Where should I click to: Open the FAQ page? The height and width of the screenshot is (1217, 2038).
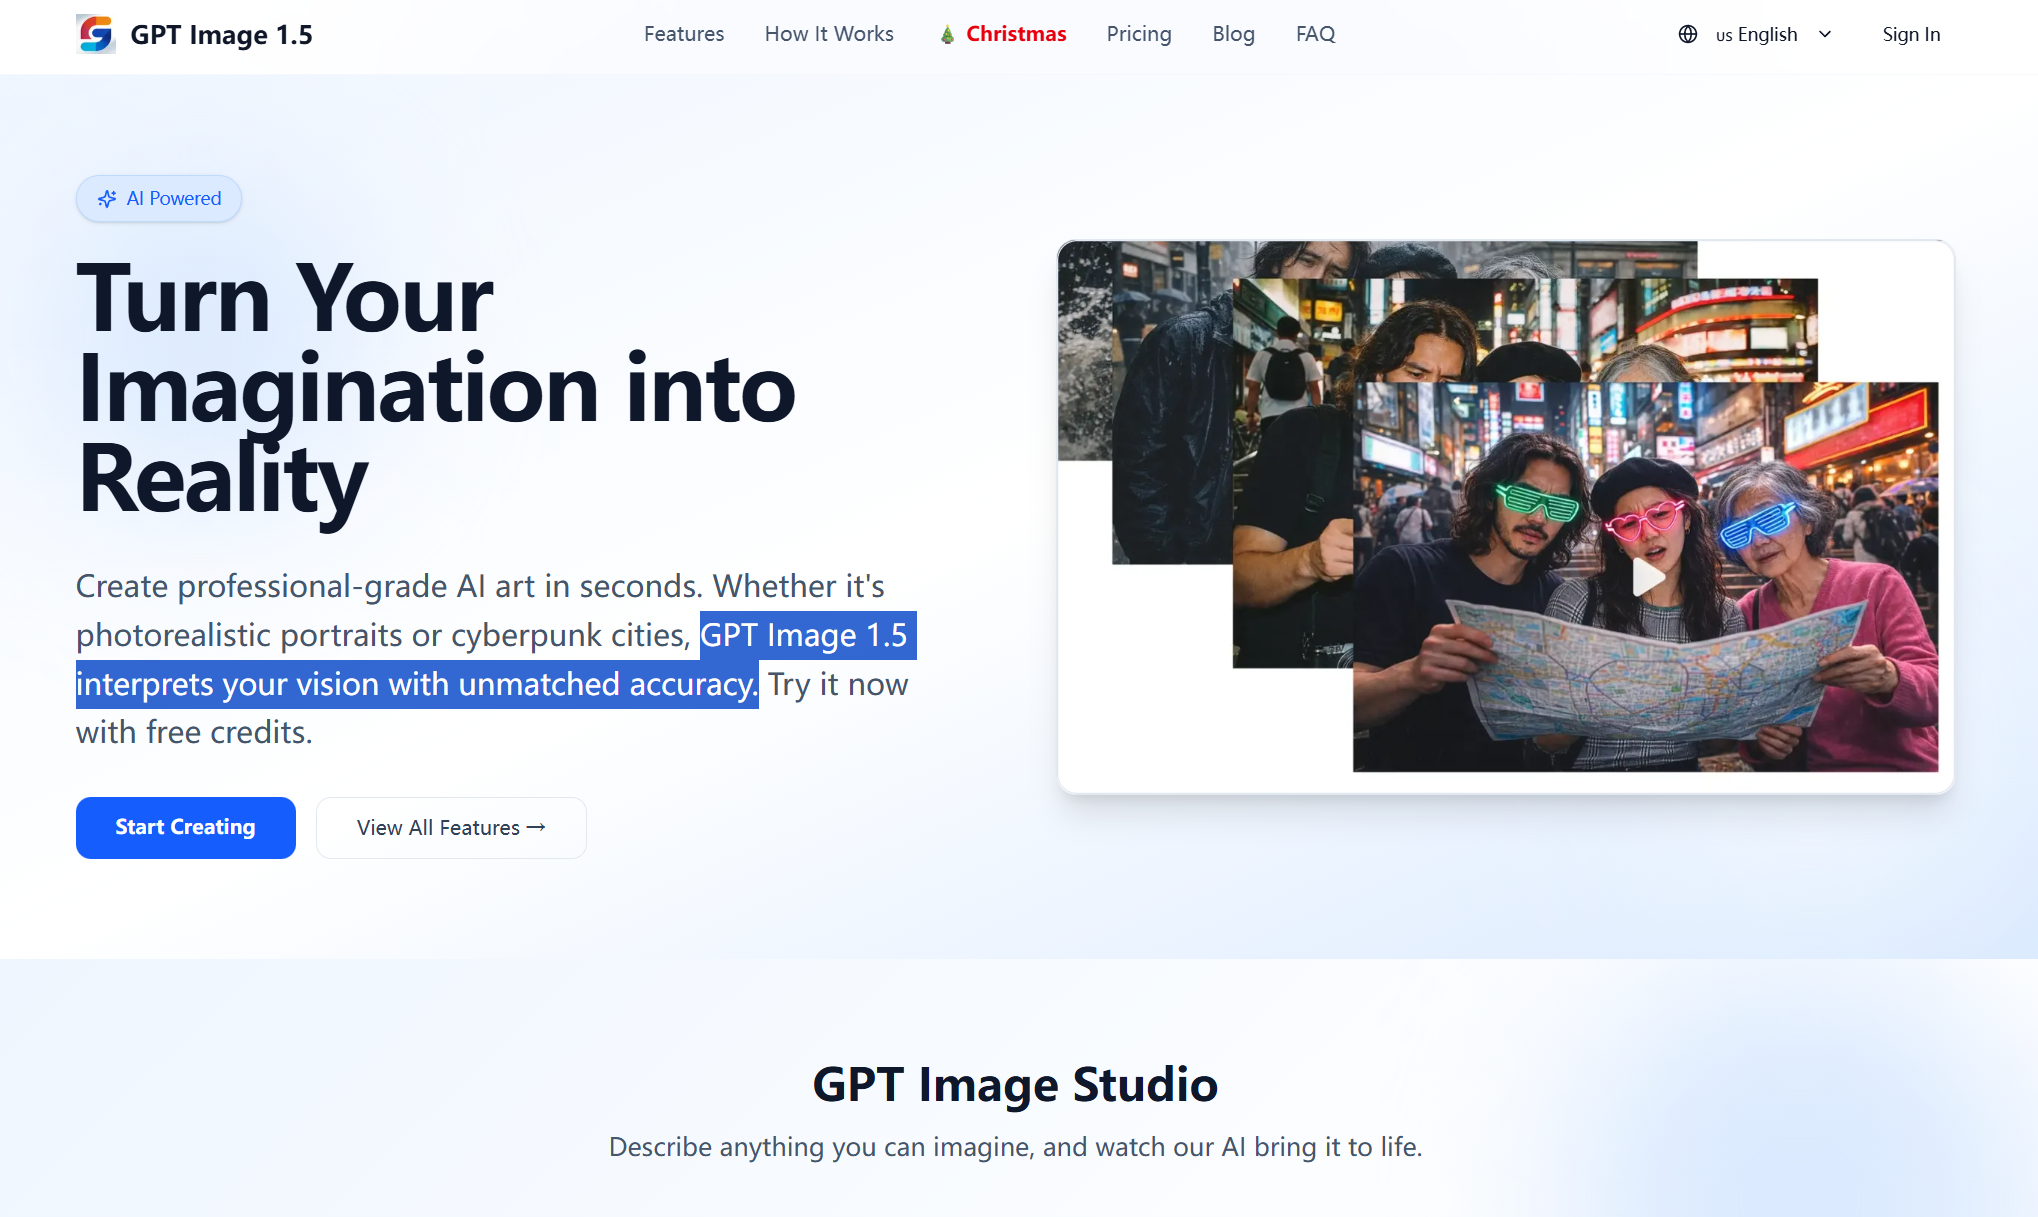coord(1314,33)
